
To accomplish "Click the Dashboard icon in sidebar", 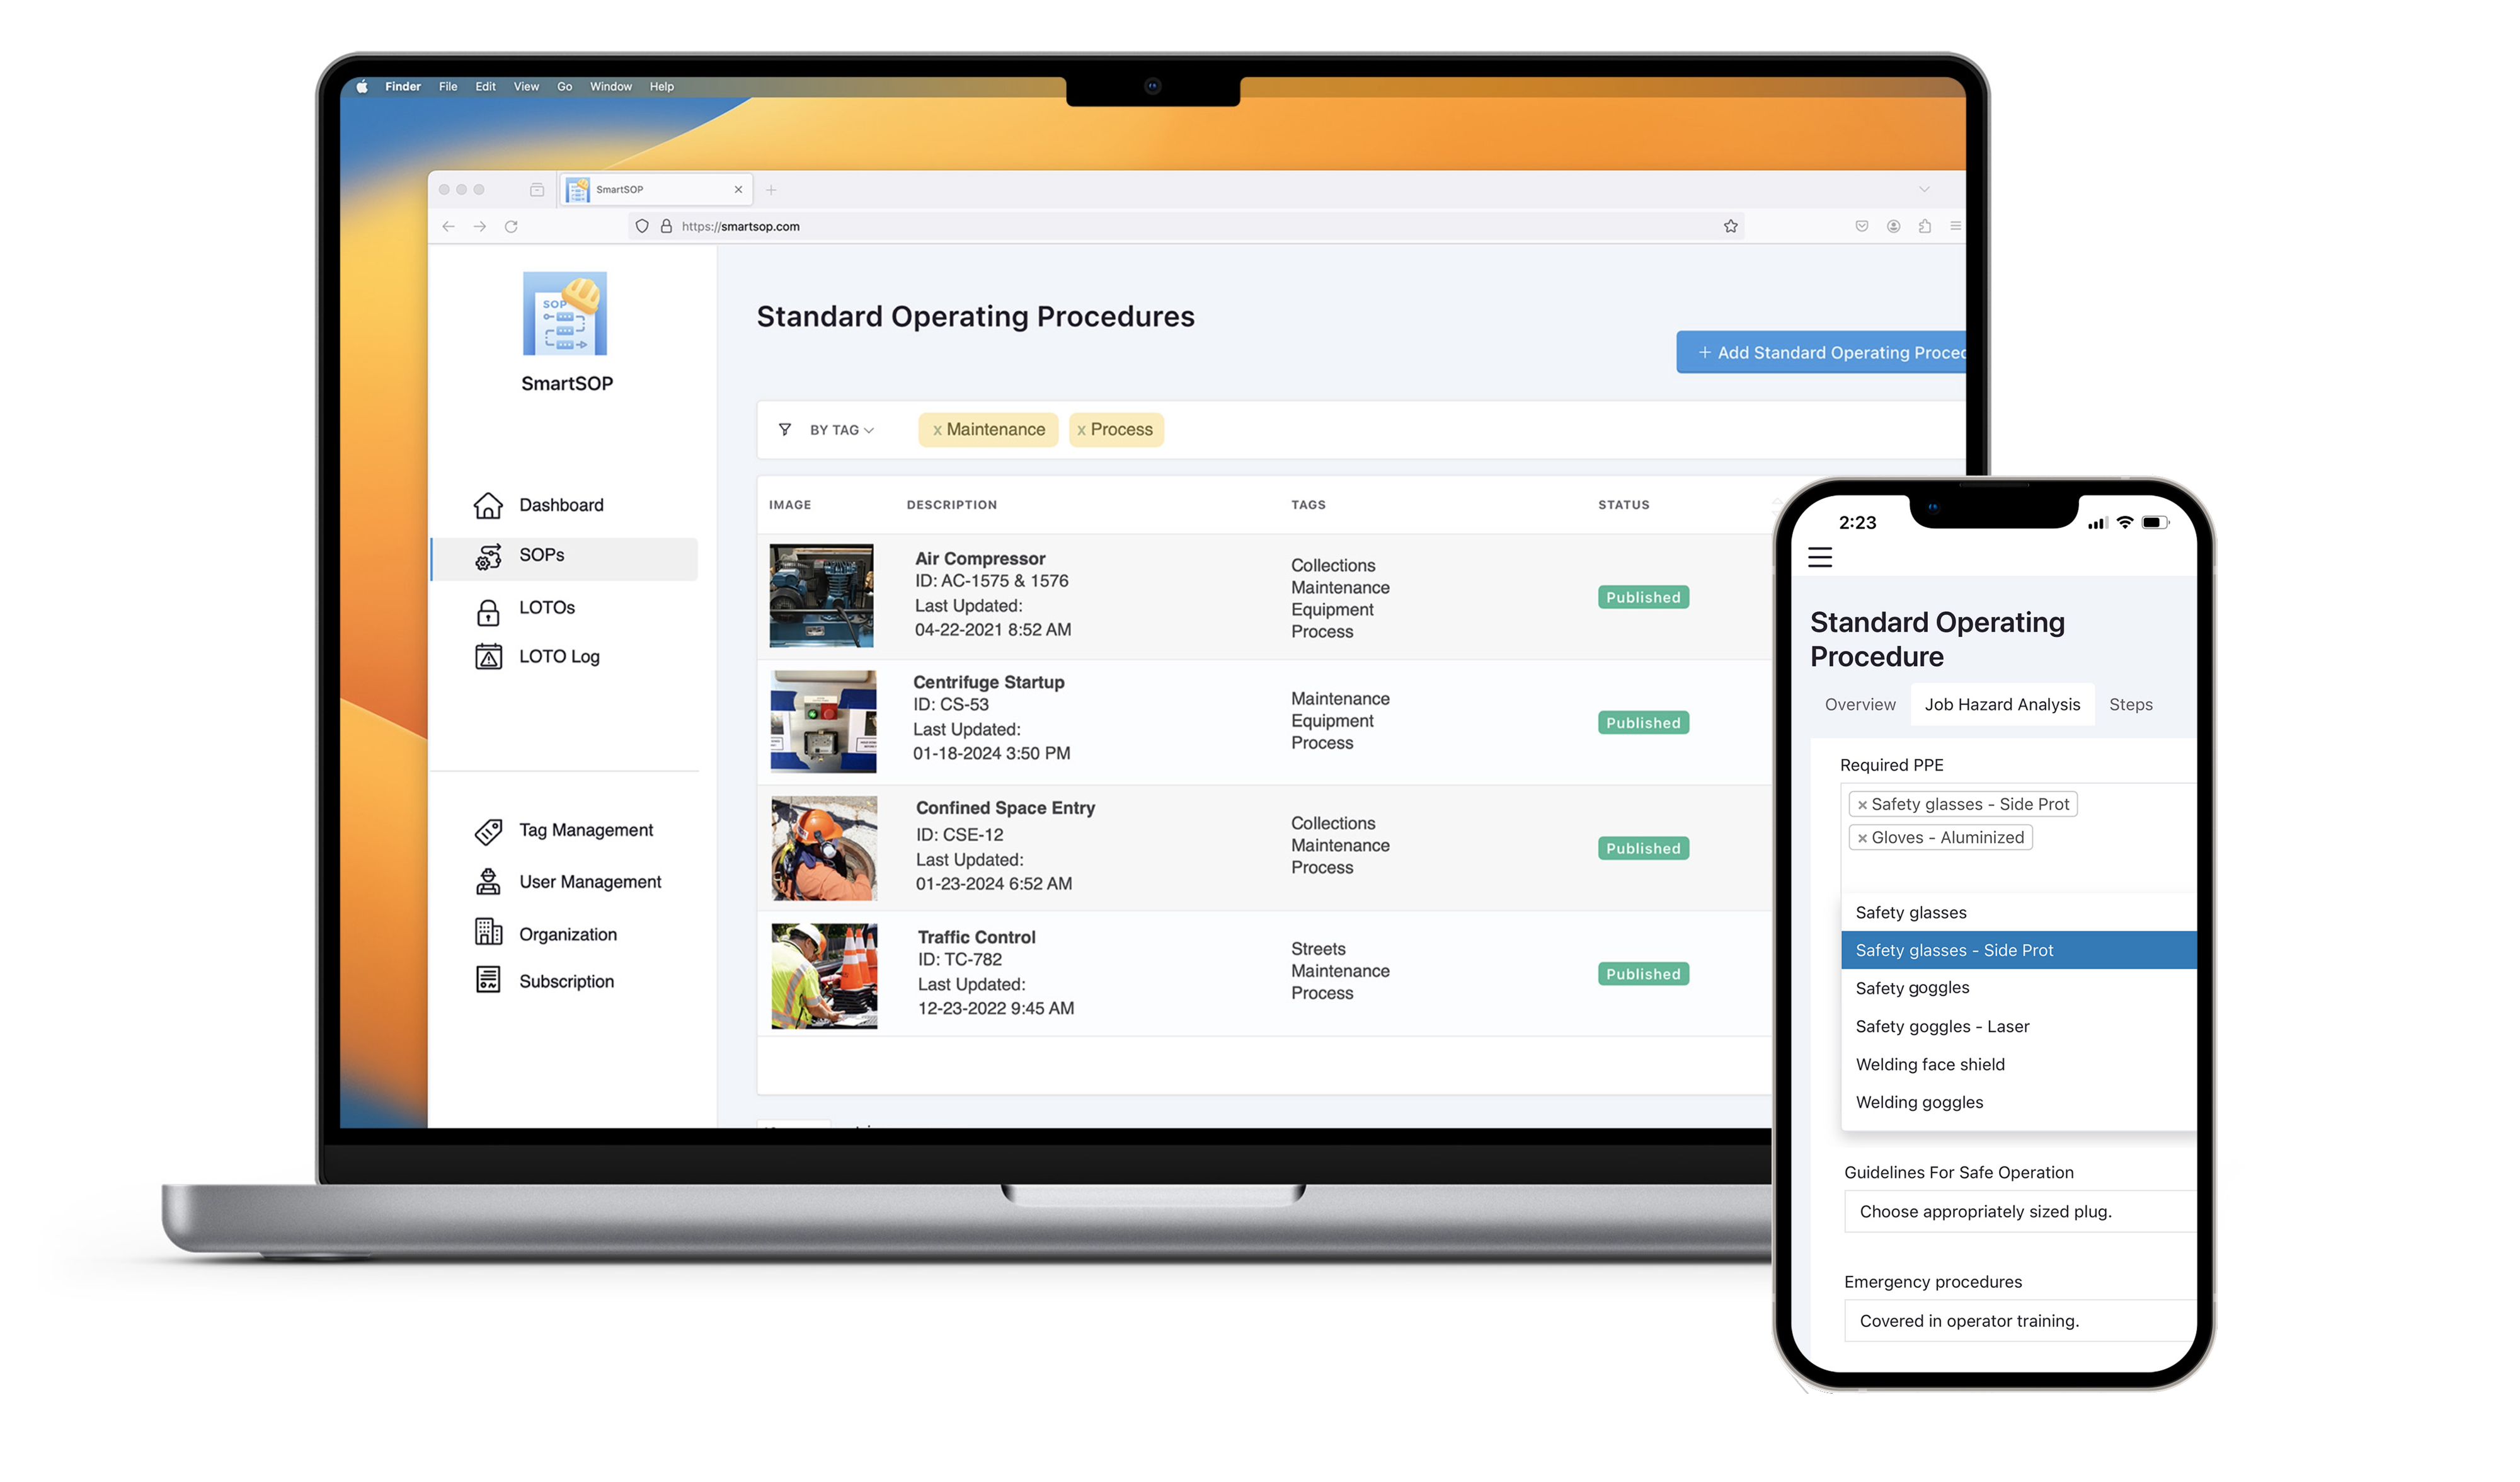I will [x=488, y=505].
